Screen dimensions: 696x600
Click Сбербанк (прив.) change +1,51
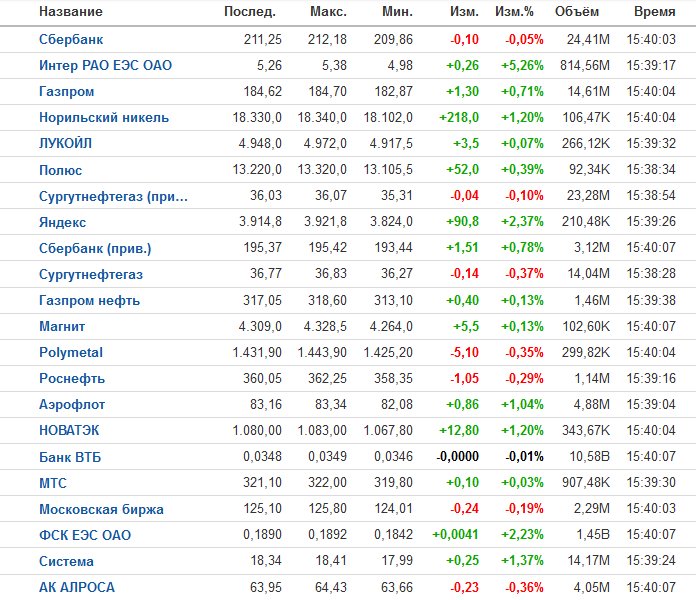(463, 248)
